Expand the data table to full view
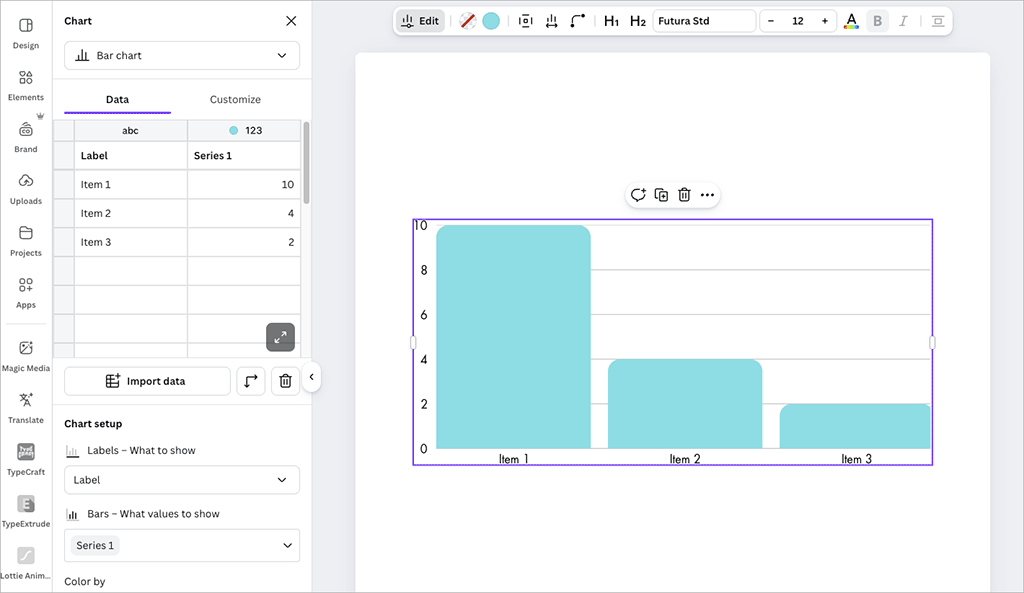The height and width of the screenshot is (593, 1024). 280,337
